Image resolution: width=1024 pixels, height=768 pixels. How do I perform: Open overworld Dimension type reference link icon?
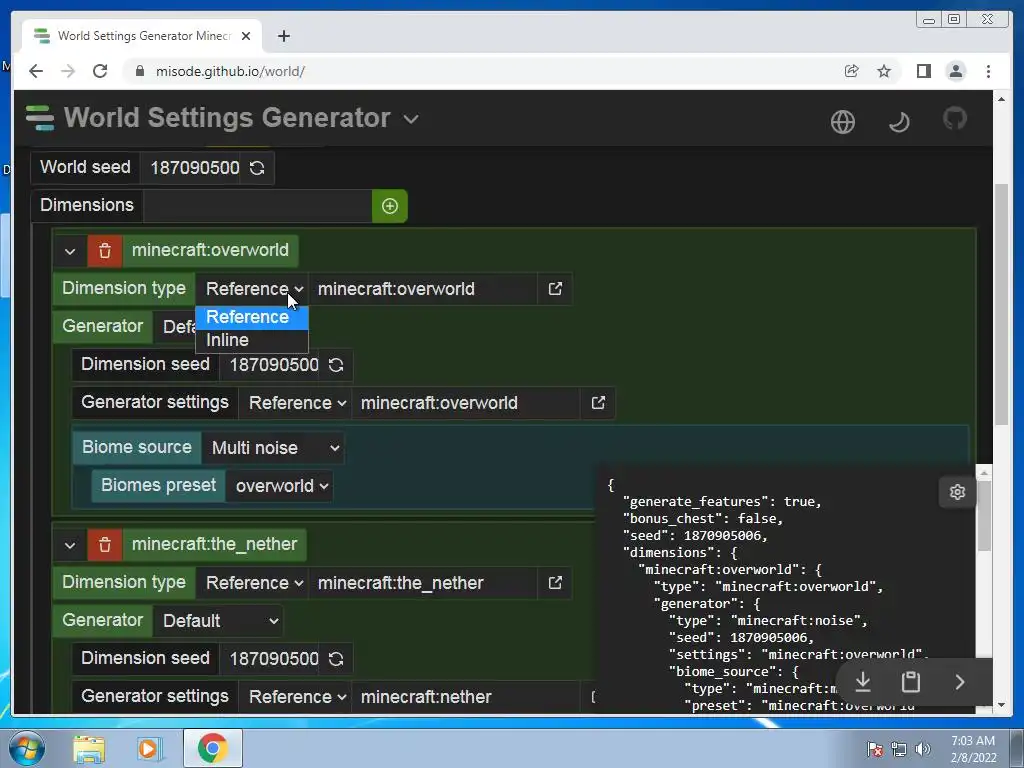tap(555, 289)
